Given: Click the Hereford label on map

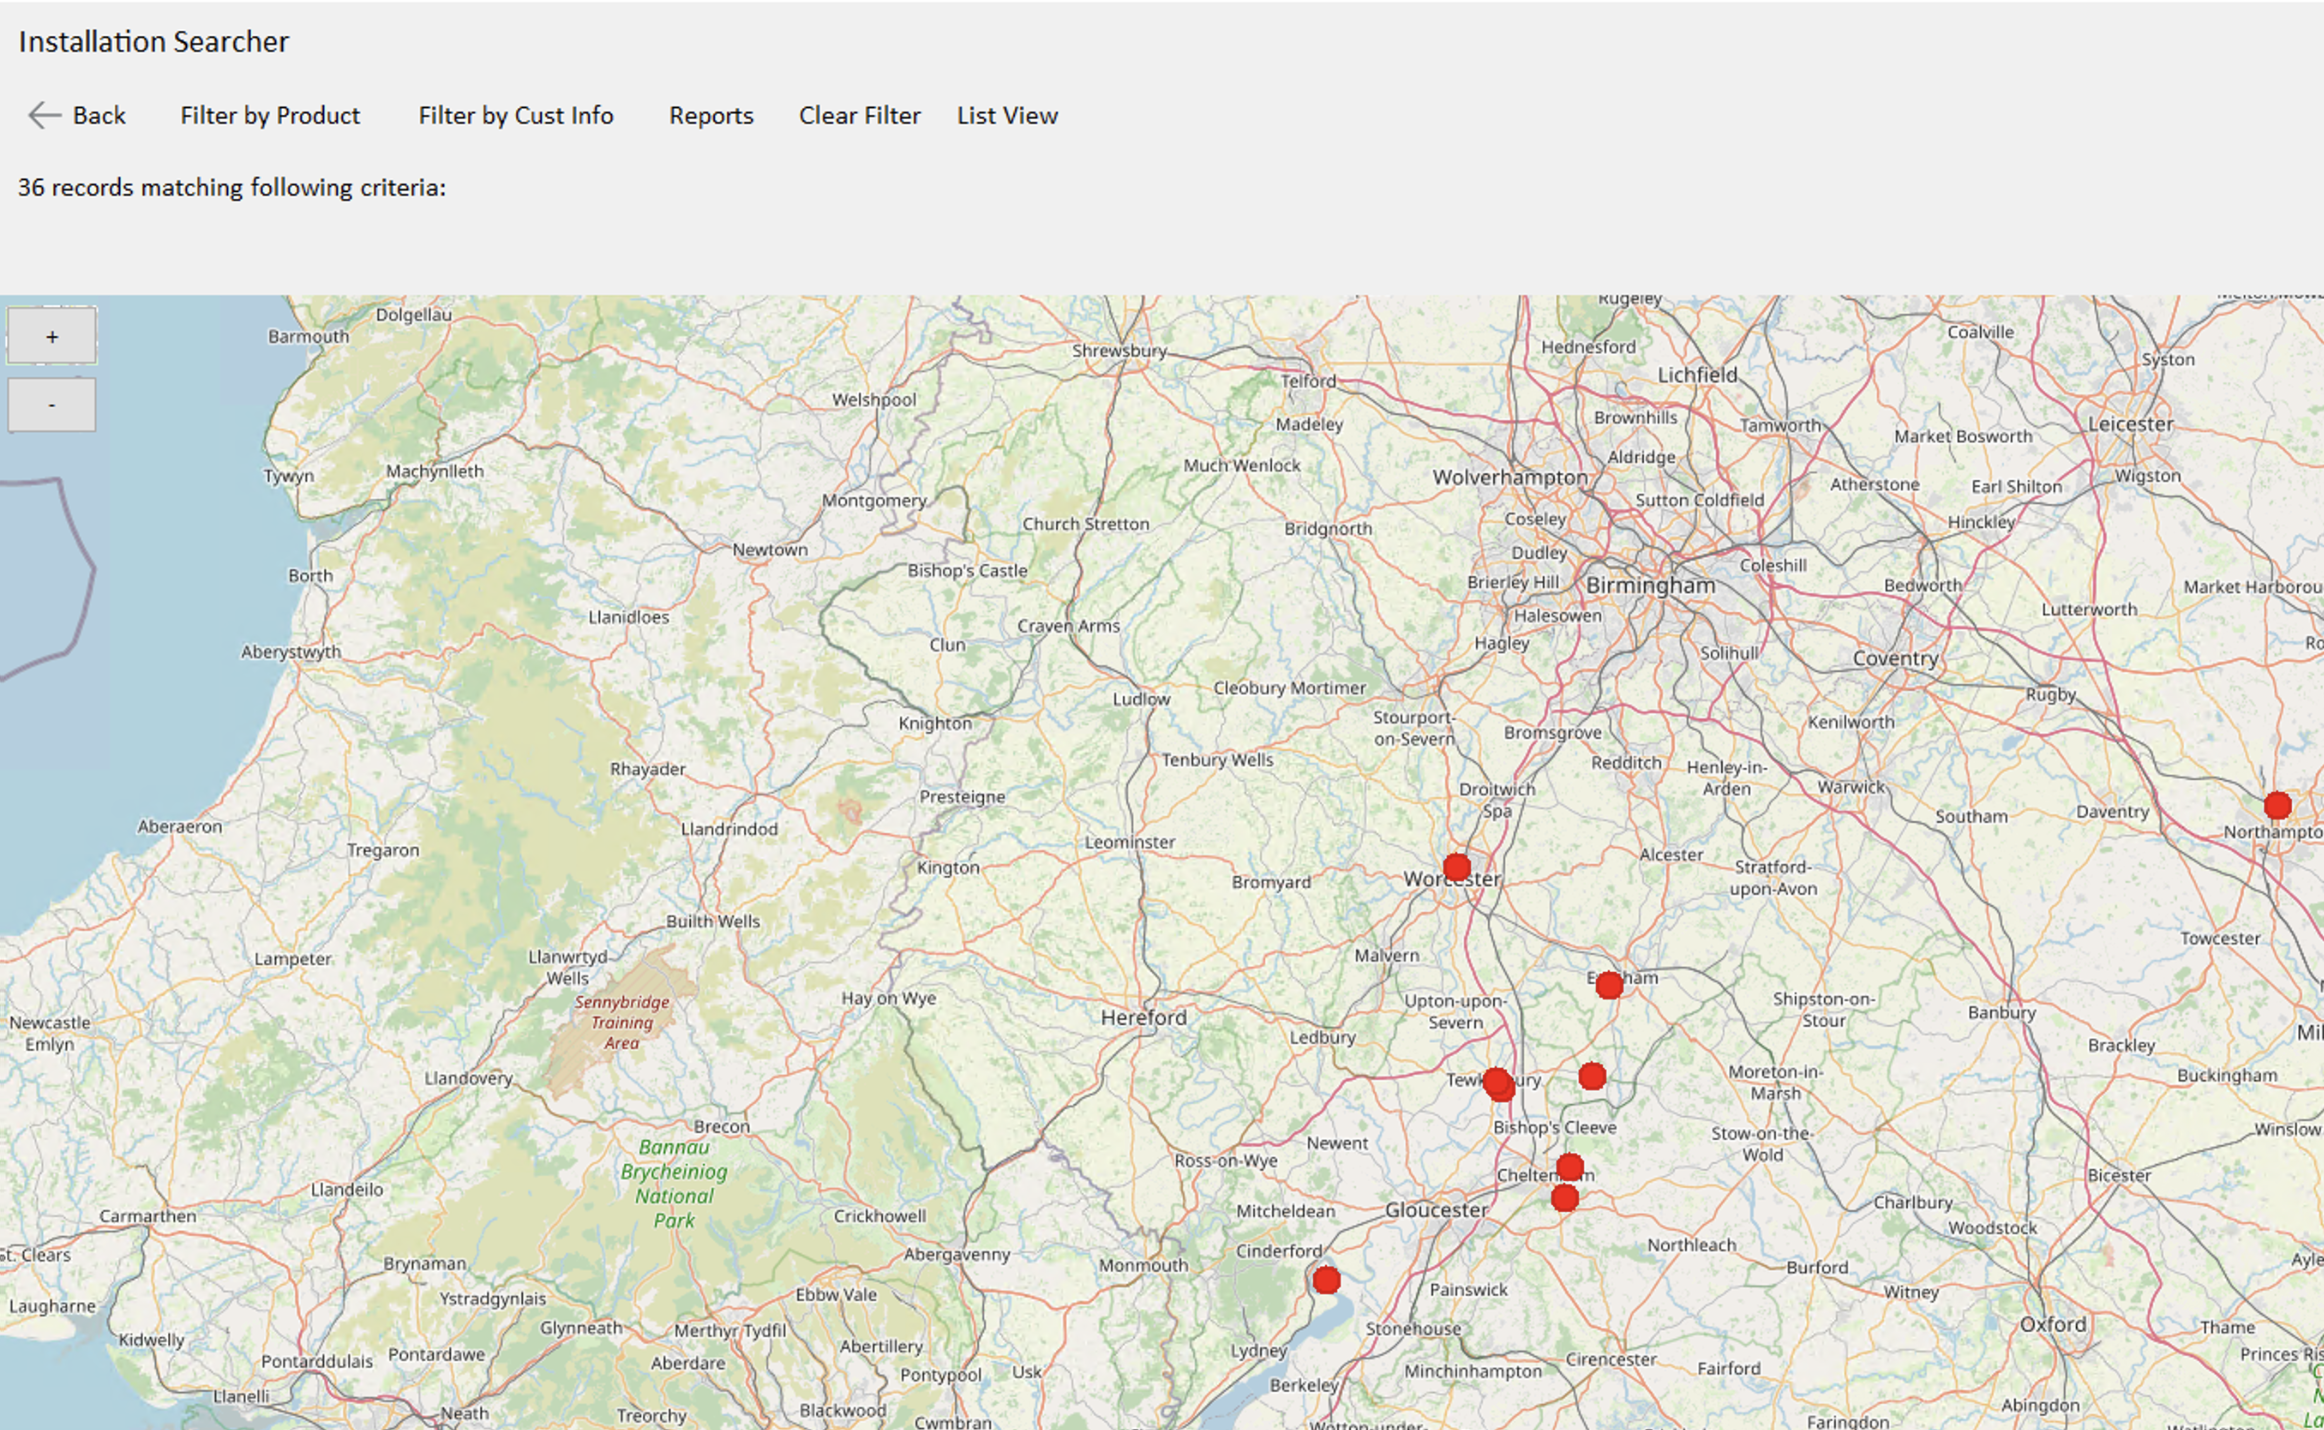Looking at the screenshot, I should click(x=1143, y=1018).
